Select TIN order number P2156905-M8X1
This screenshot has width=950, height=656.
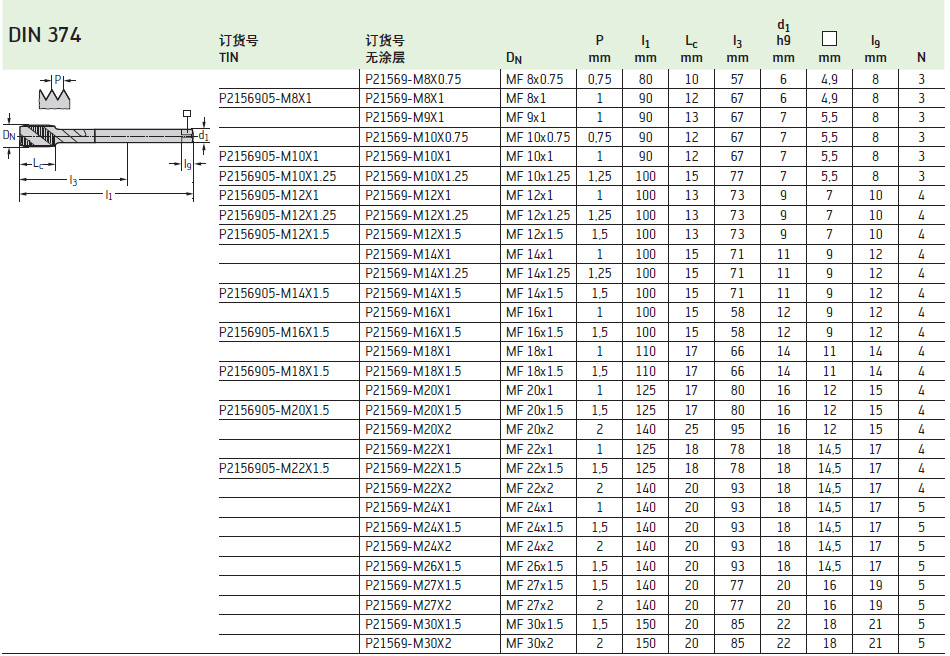coord(265,99)
